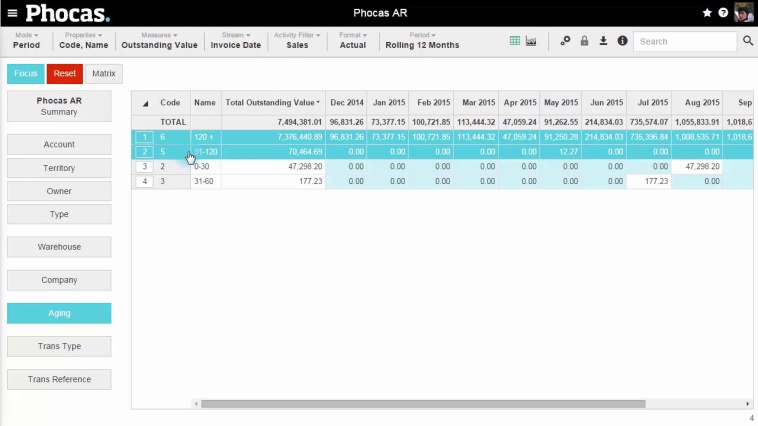The height and width of the screenshot is (426, 758).
Task: Open the hamburger main menu
Action: click(x=13, y=13)
